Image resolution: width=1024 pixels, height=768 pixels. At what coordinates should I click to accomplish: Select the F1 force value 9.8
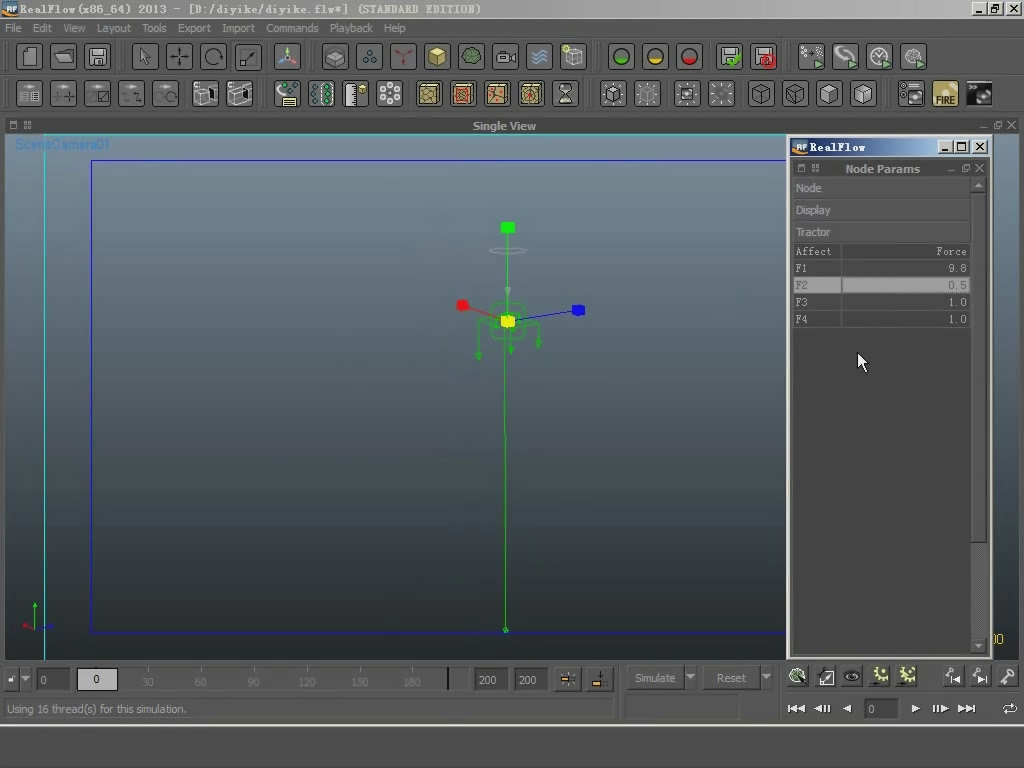coord(905,268)
